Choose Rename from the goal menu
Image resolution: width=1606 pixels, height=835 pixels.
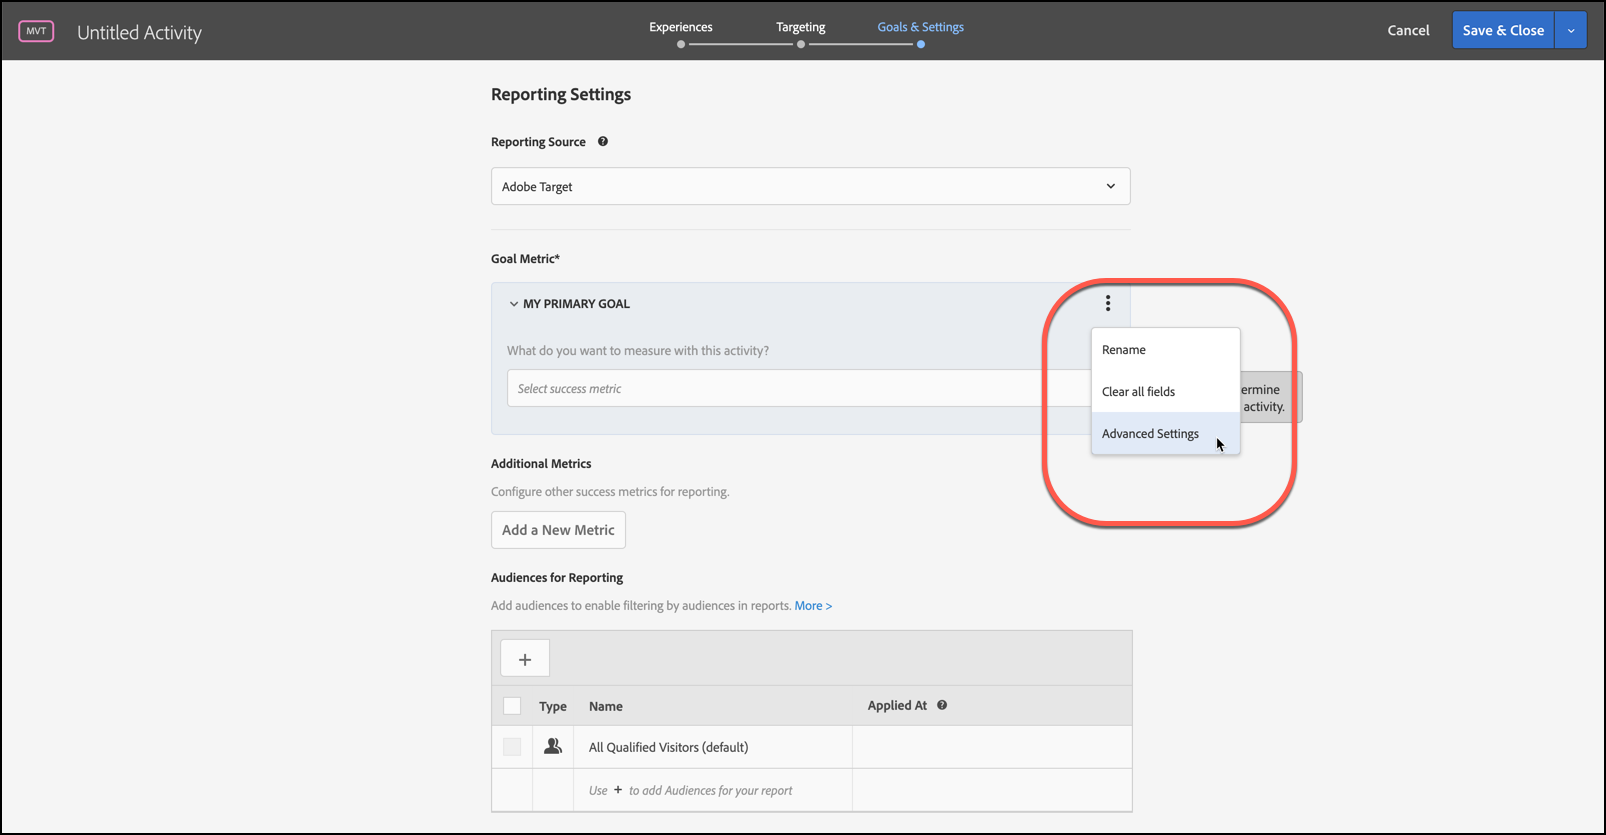pyautogui.click(x=1124, y=350)
